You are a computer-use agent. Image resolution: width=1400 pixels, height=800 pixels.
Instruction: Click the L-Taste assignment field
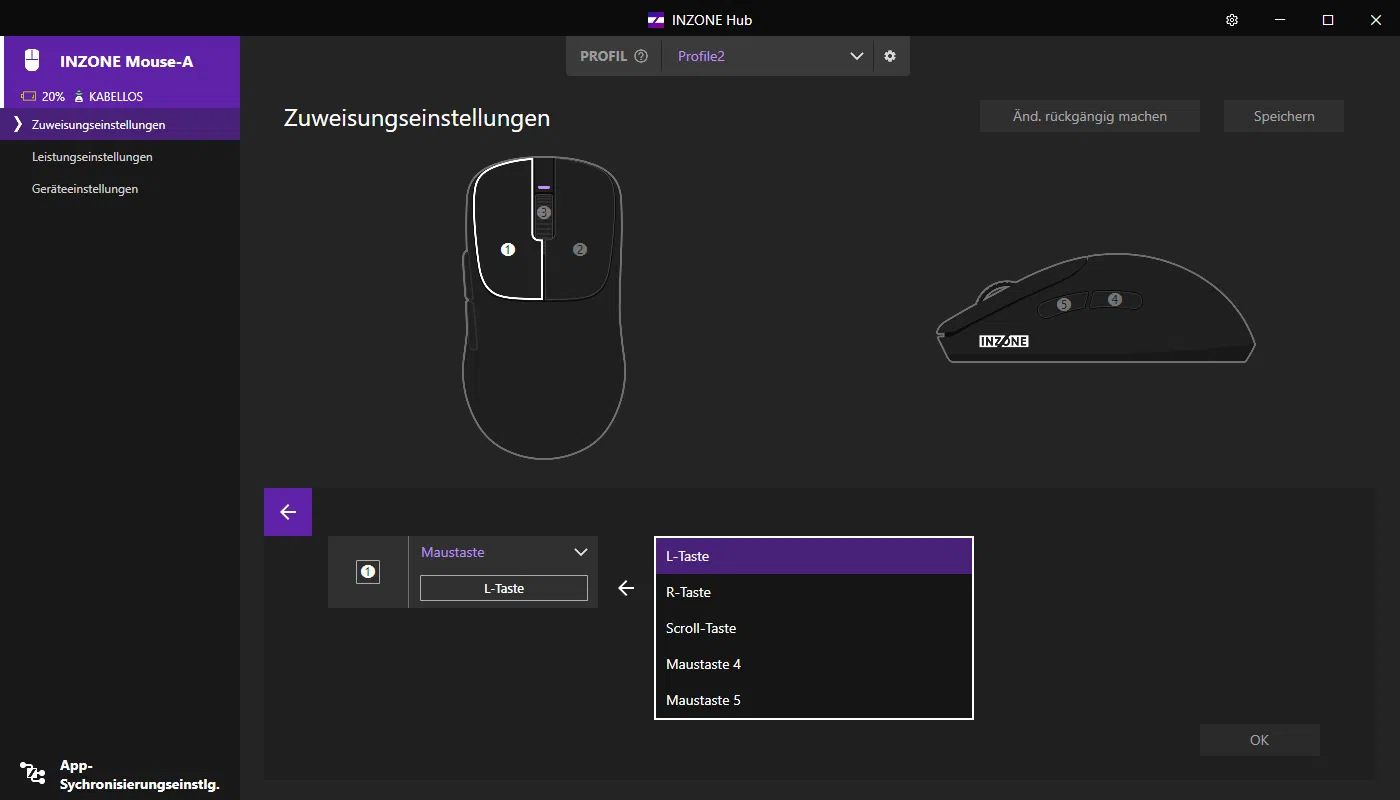pos(504,588)
